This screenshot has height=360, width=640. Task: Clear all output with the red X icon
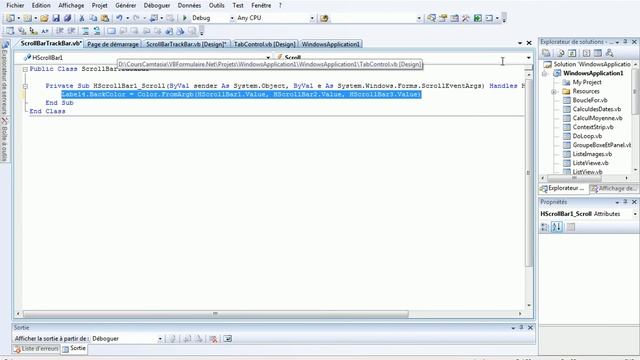[x=213, y=339]
